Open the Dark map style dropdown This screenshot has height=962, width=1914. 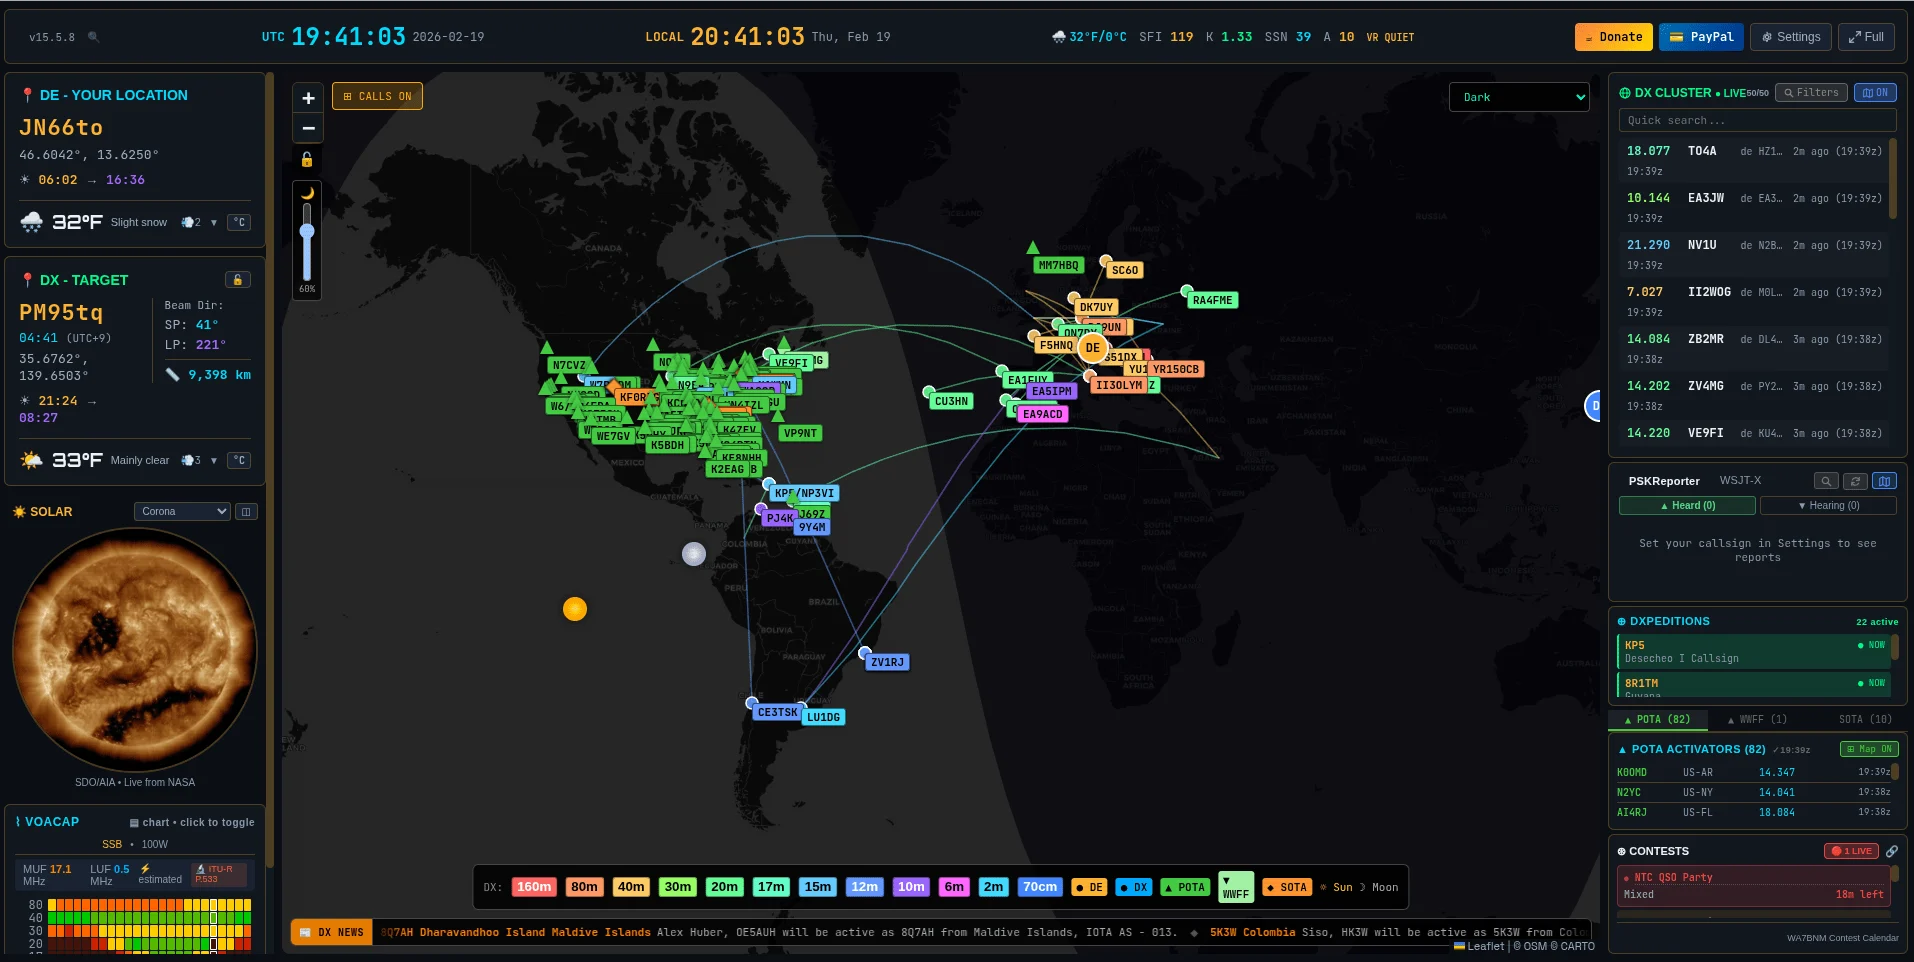click(x=1518, y=97)
